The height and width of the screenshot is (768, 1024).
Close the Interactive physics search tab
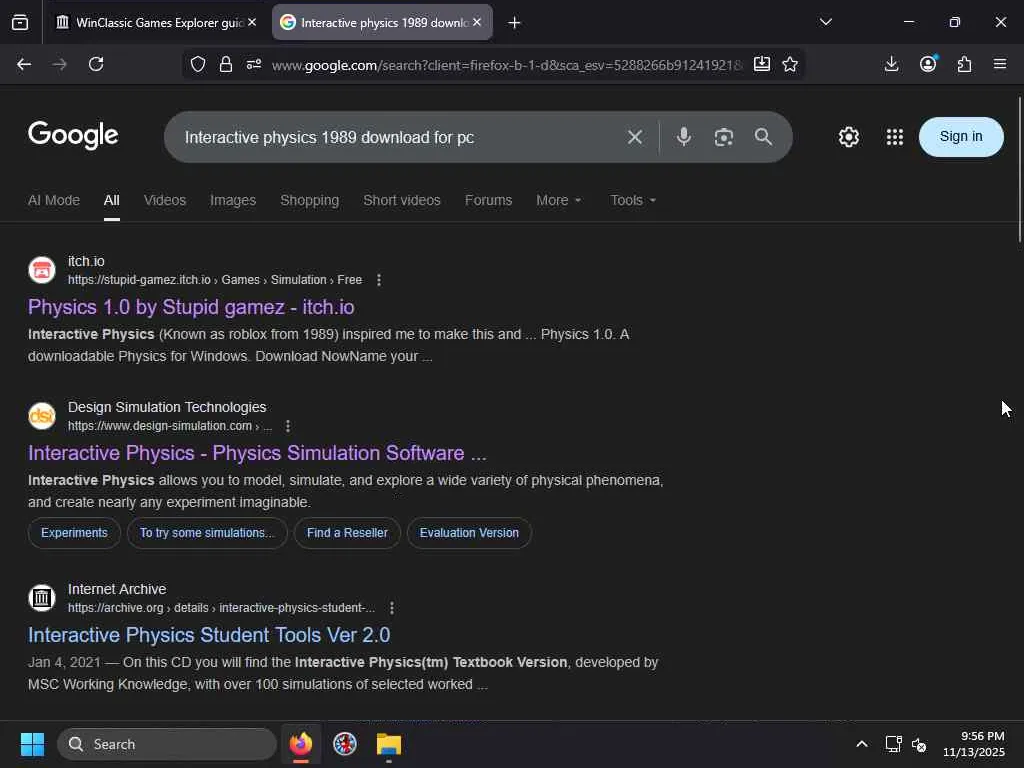(477, 22)
